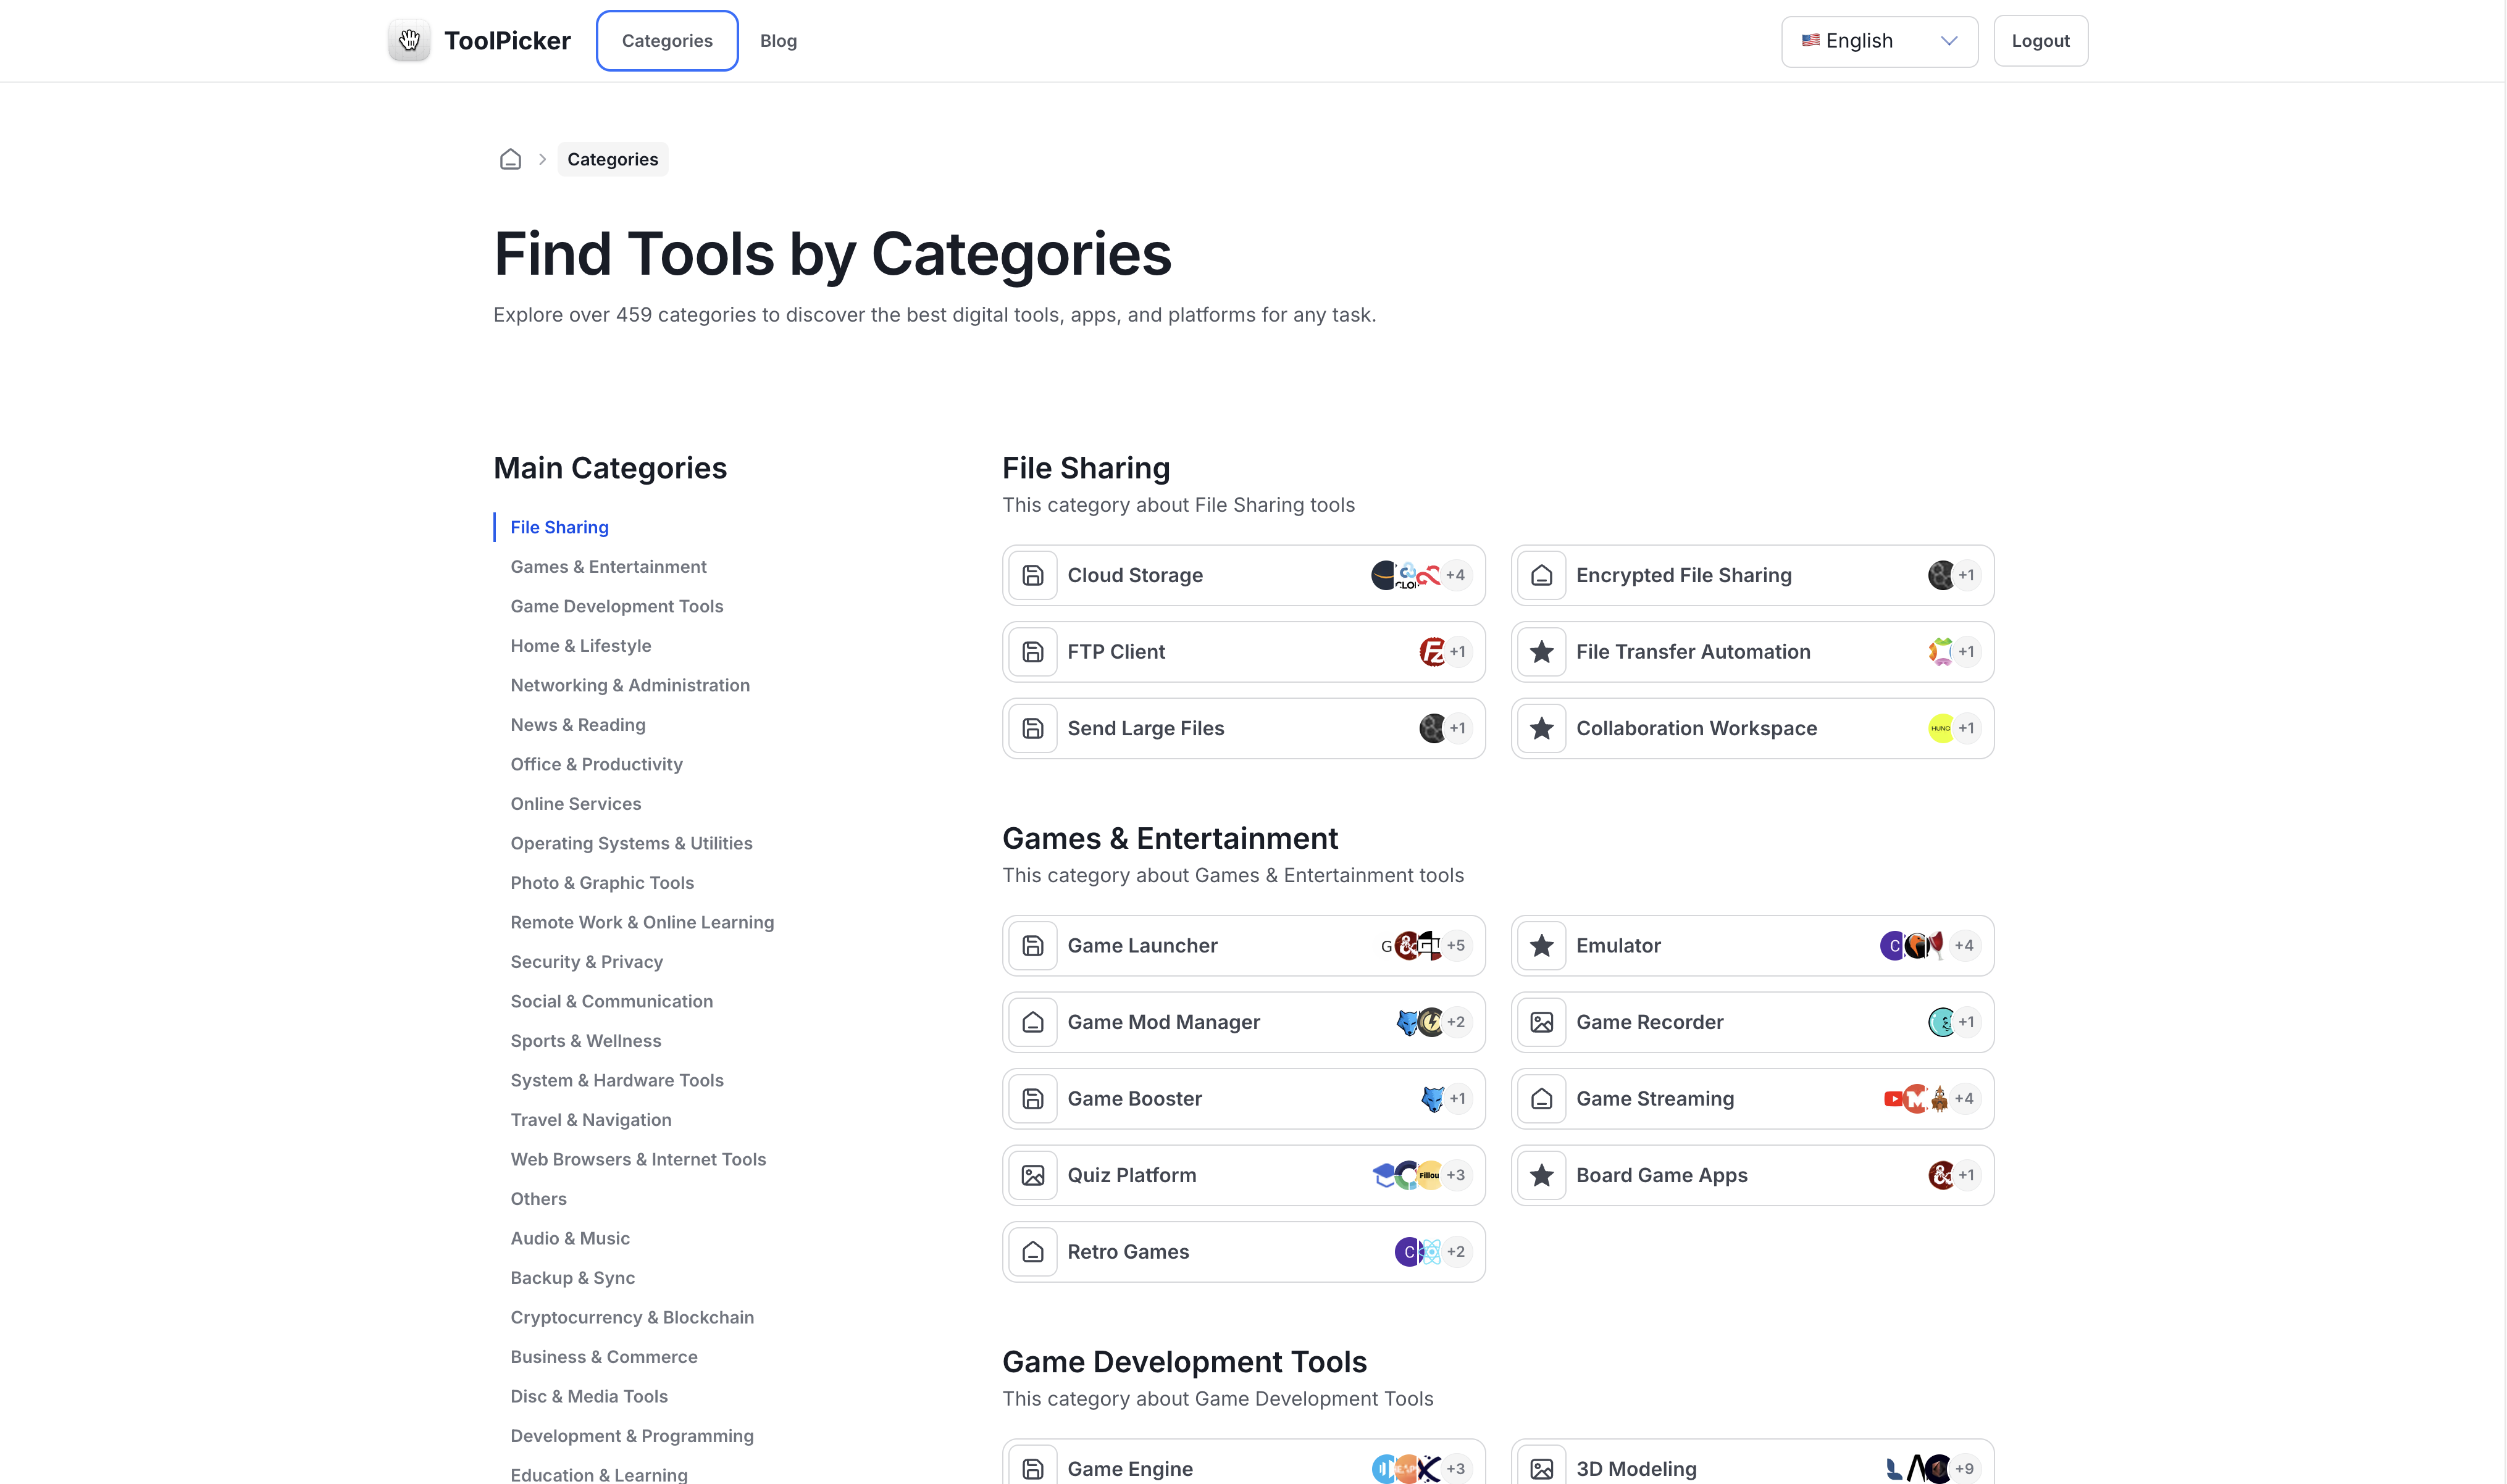Click the image icon on Quiz Platform card
Viewport: 2507px width, 1484px height.
point(1033,1175)
